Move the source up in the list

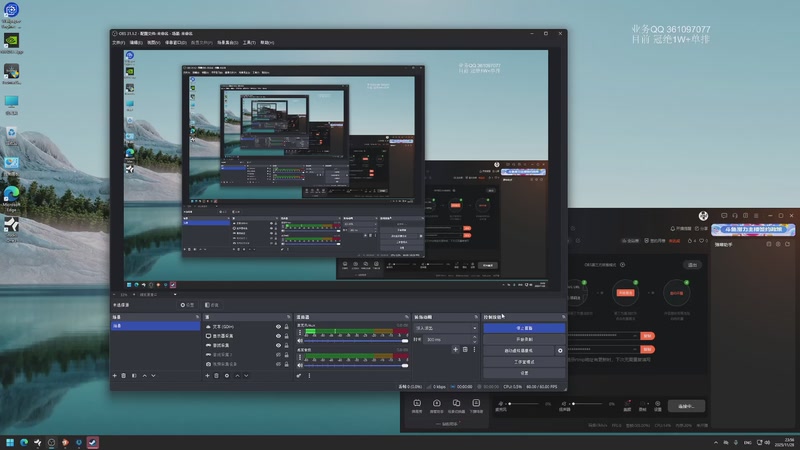[x=237, y=376]
